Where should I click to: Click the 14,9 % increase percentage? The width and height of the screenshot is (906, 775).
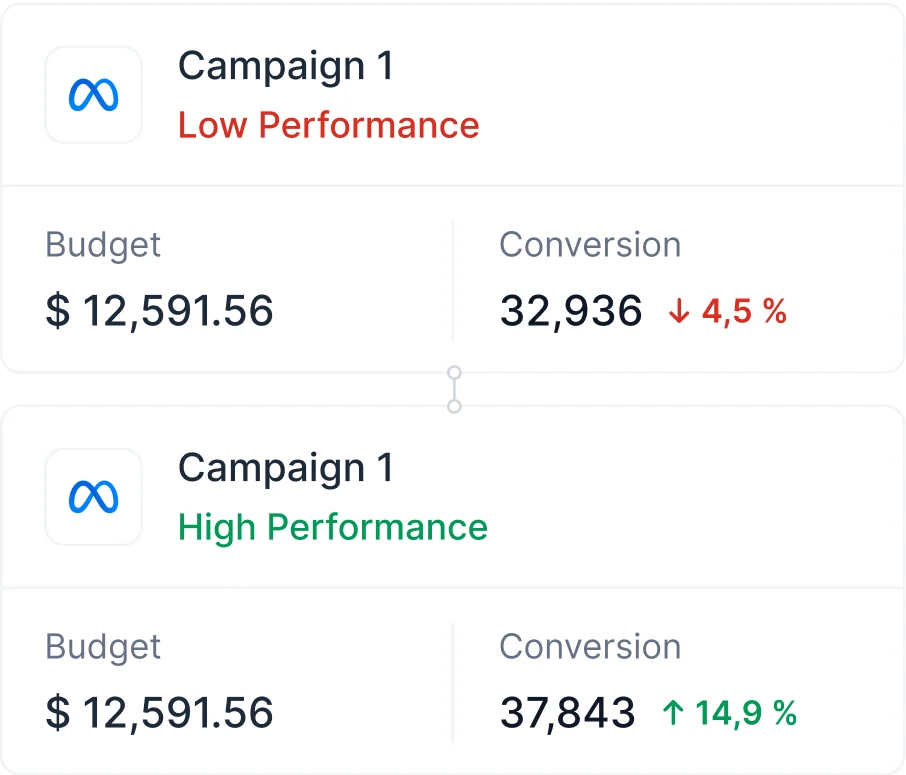(x=746, y=713)
